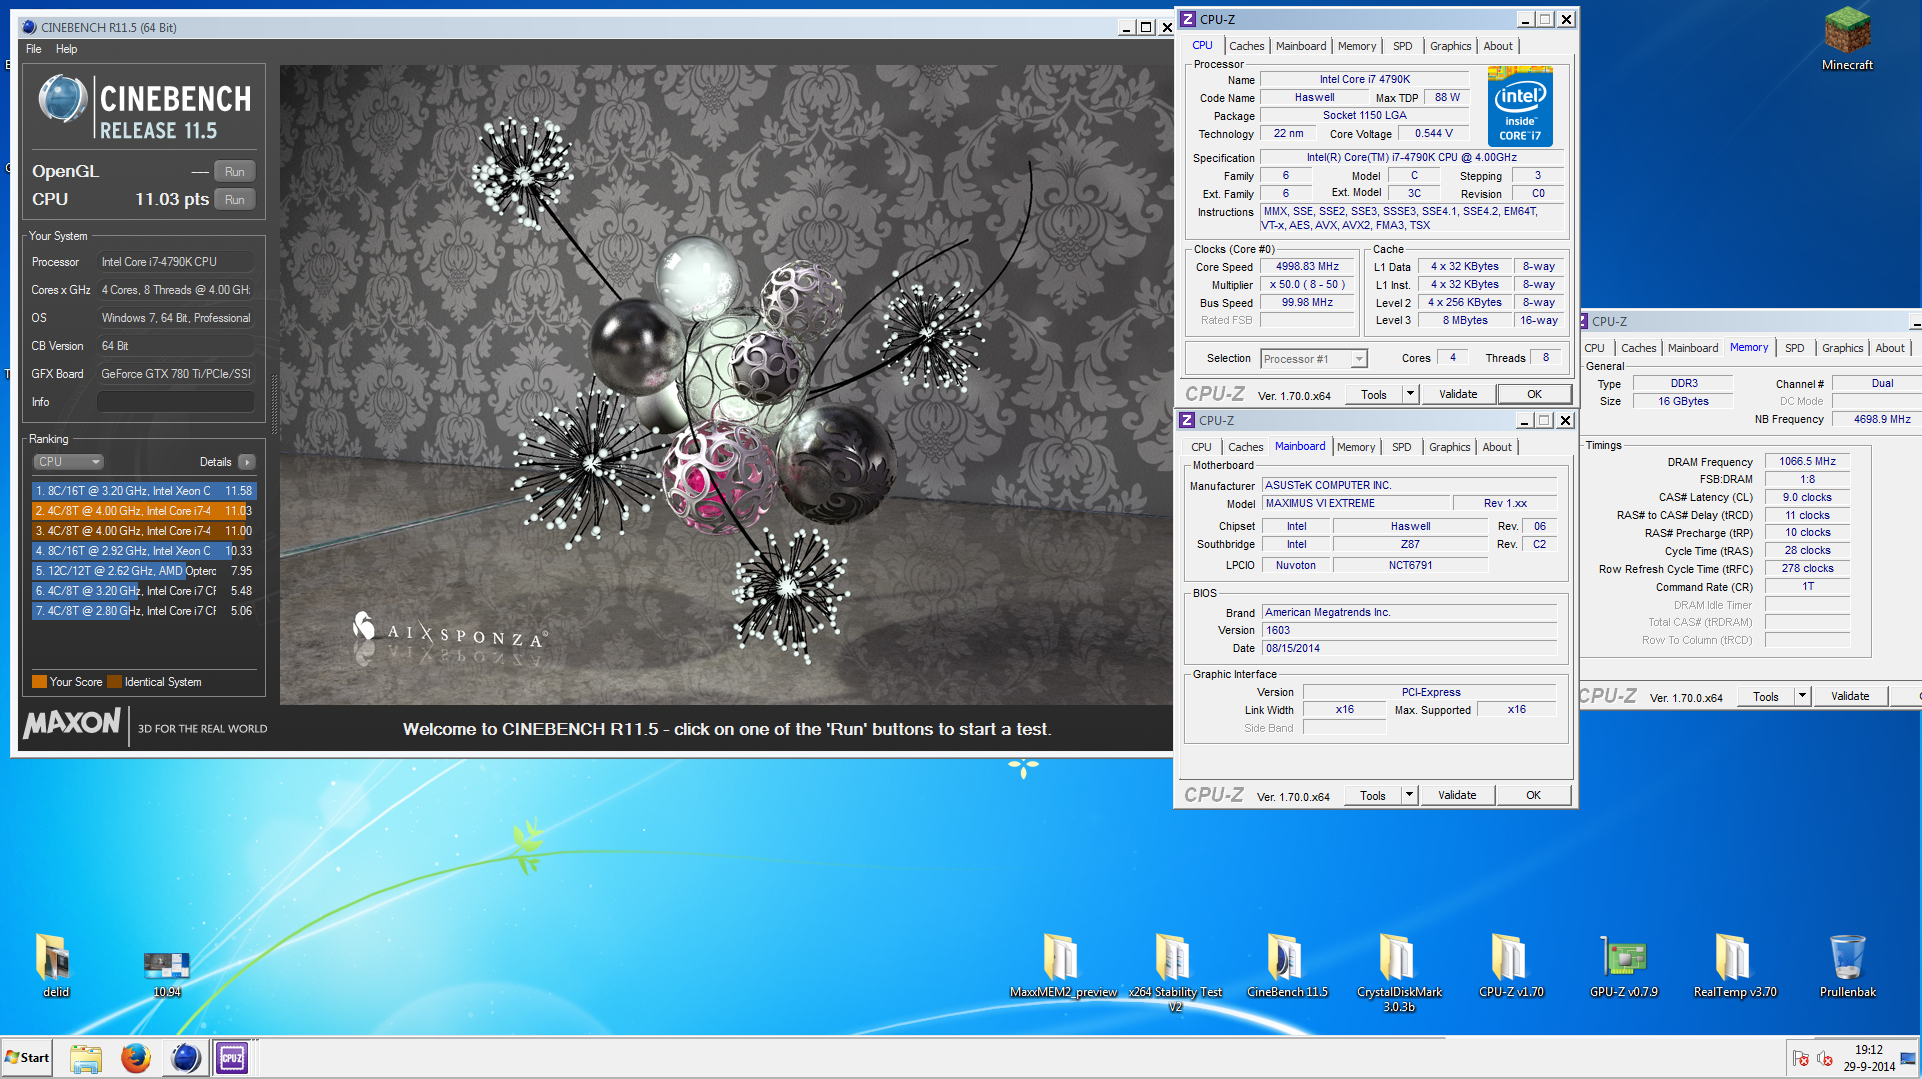Switch to CPU-Z from the taskbar
This screenshot has width=1922, height=1079.
[232, 1058]
